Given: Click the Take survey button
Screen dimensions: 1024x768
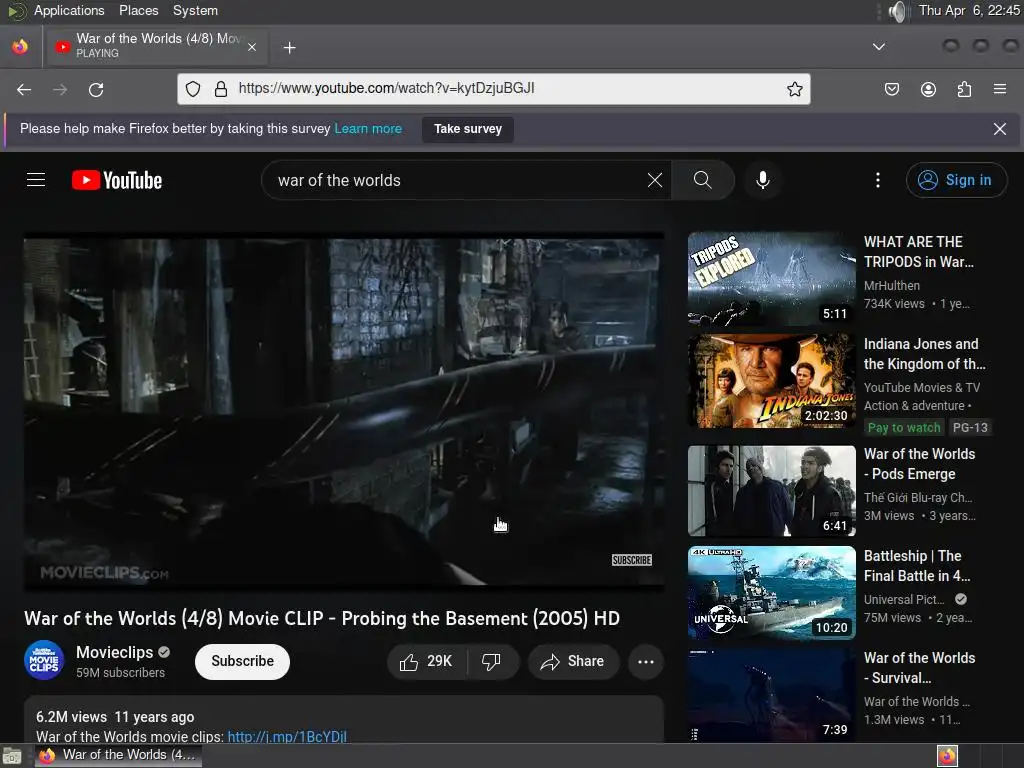Looking at the screenshot, I should point(468,129).
